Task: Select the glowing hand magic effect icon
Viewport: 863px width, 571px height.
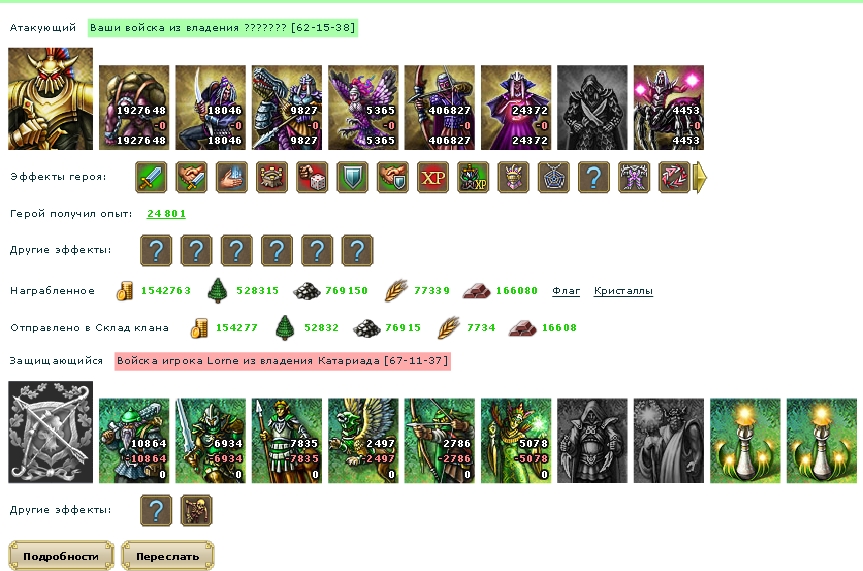Action: pos(231,177)
